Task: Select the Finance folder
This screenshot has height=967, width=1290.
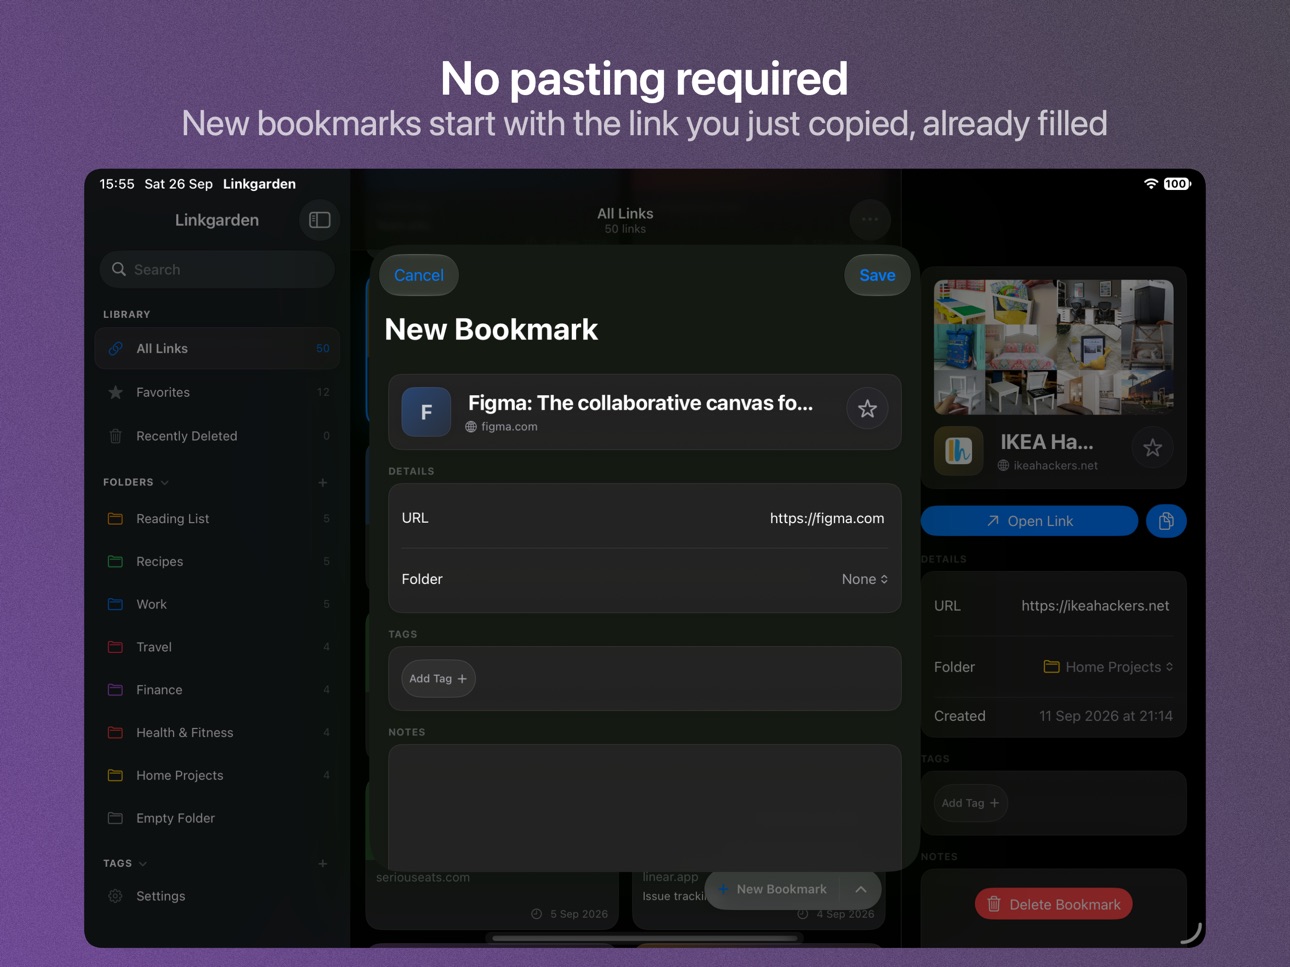Action: pos(217,690)
